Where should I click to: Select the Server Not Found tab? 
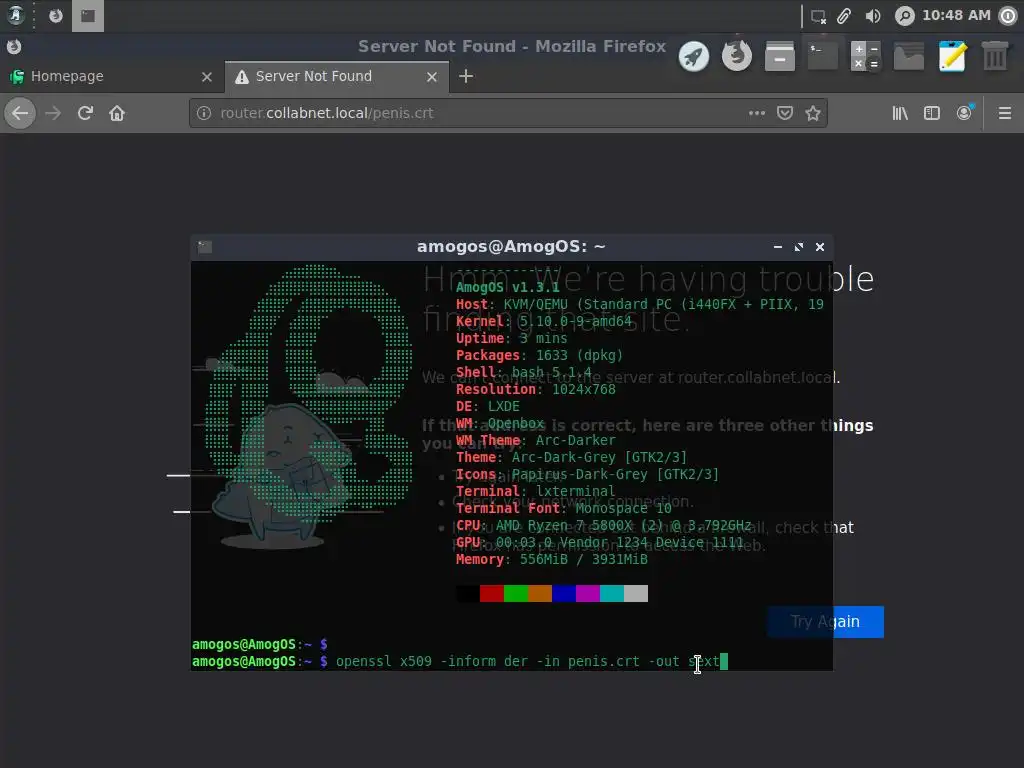point(337,76)
